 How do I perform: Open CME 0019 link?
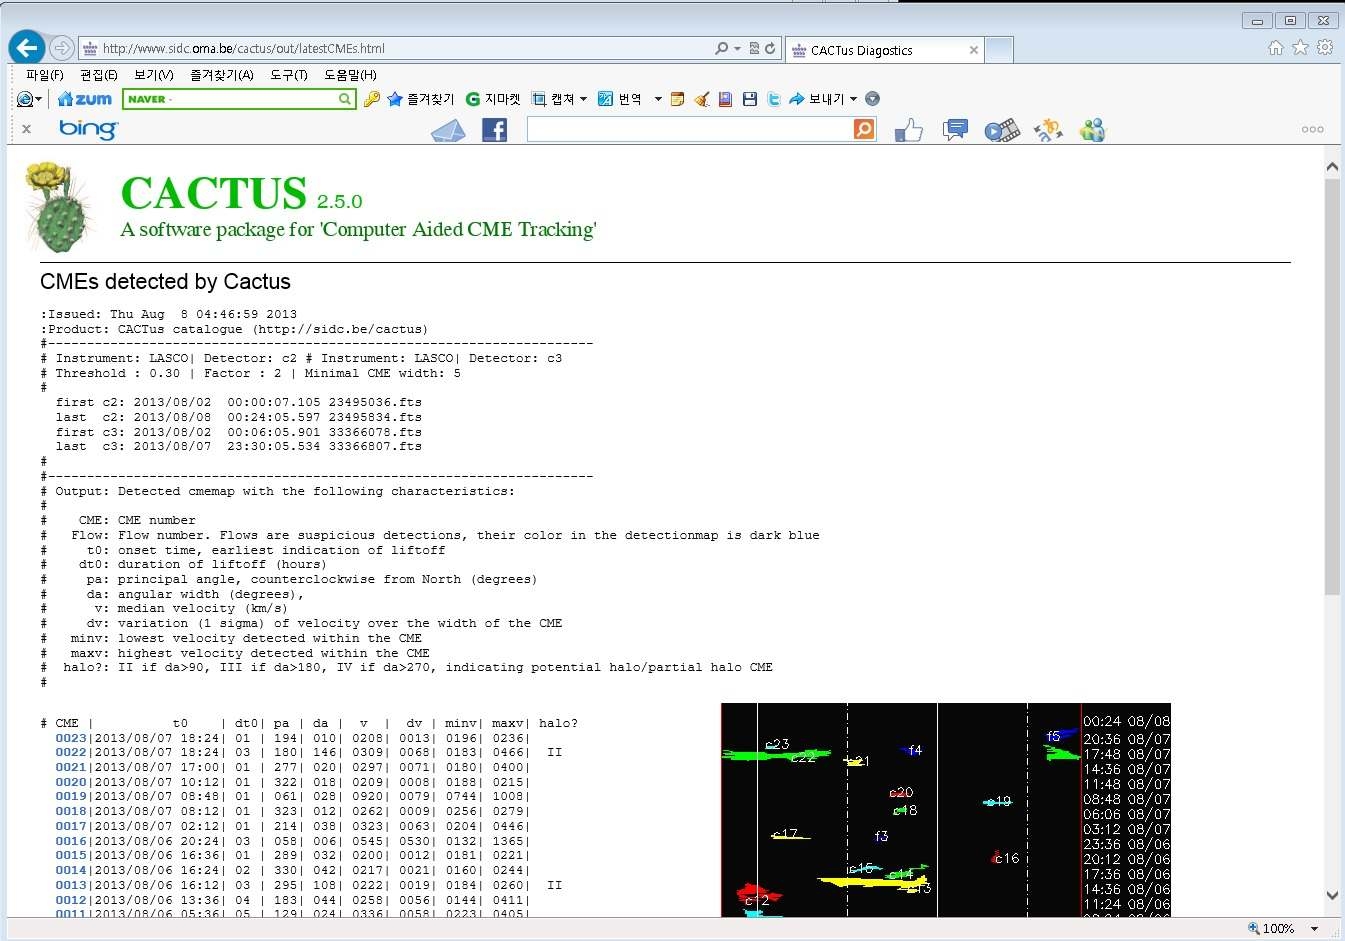(x=71, y=797)
